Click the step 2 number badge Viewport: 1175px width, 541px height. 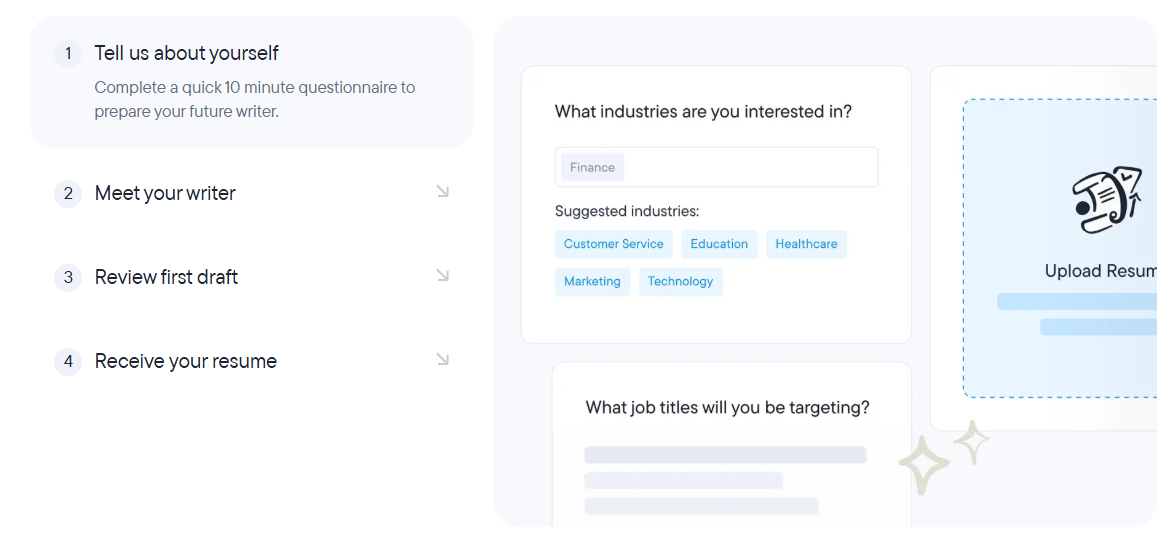(x=68, y=194)
